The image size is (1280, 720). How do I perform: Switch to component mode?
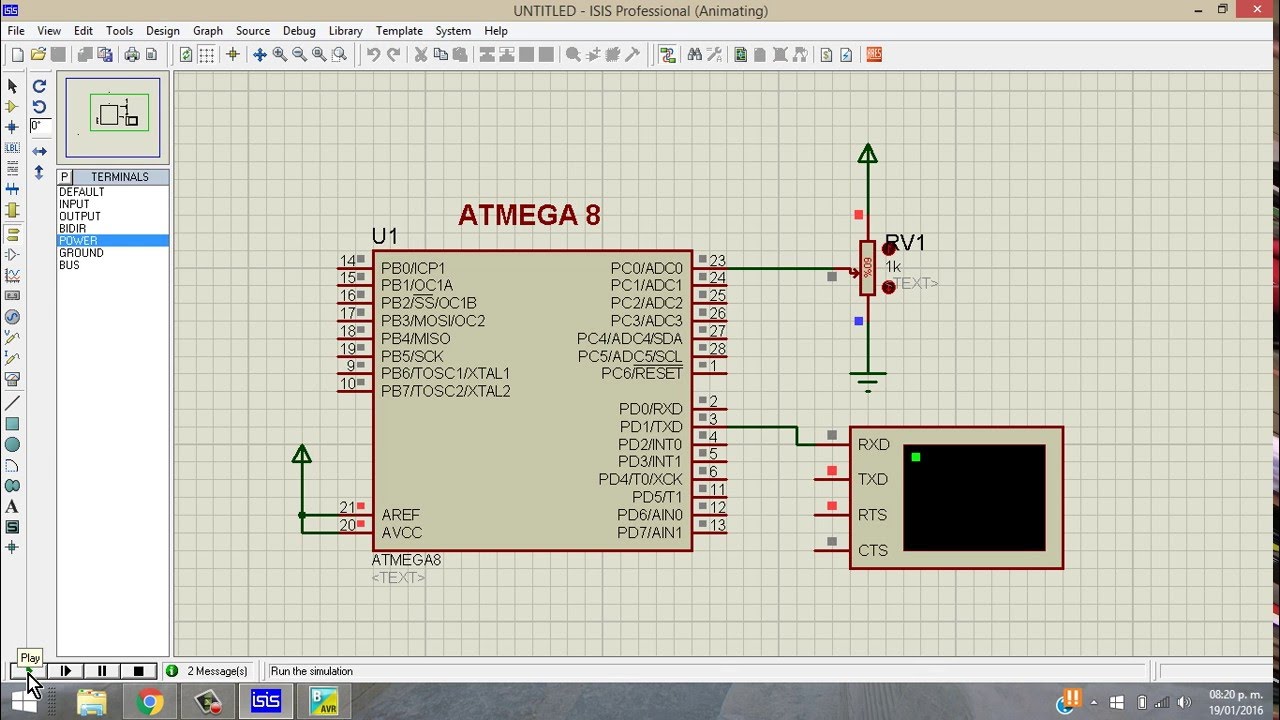coord(12,106)
